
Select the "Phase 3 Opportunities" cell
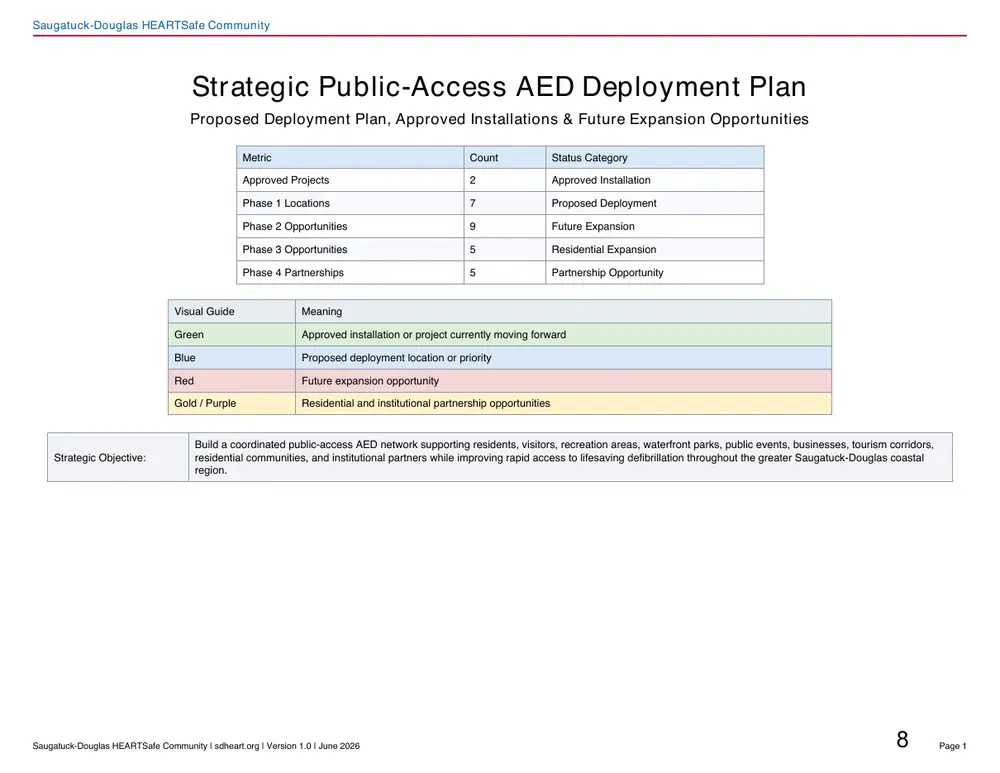[x=350, y=249]
